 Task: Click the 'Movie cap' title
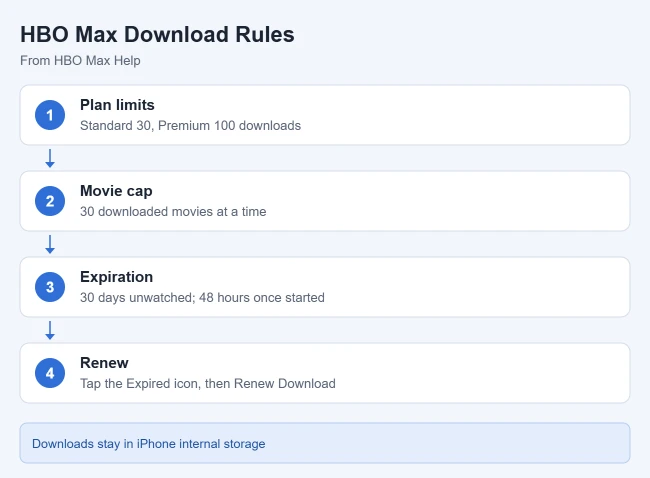(x=116, y=191)
